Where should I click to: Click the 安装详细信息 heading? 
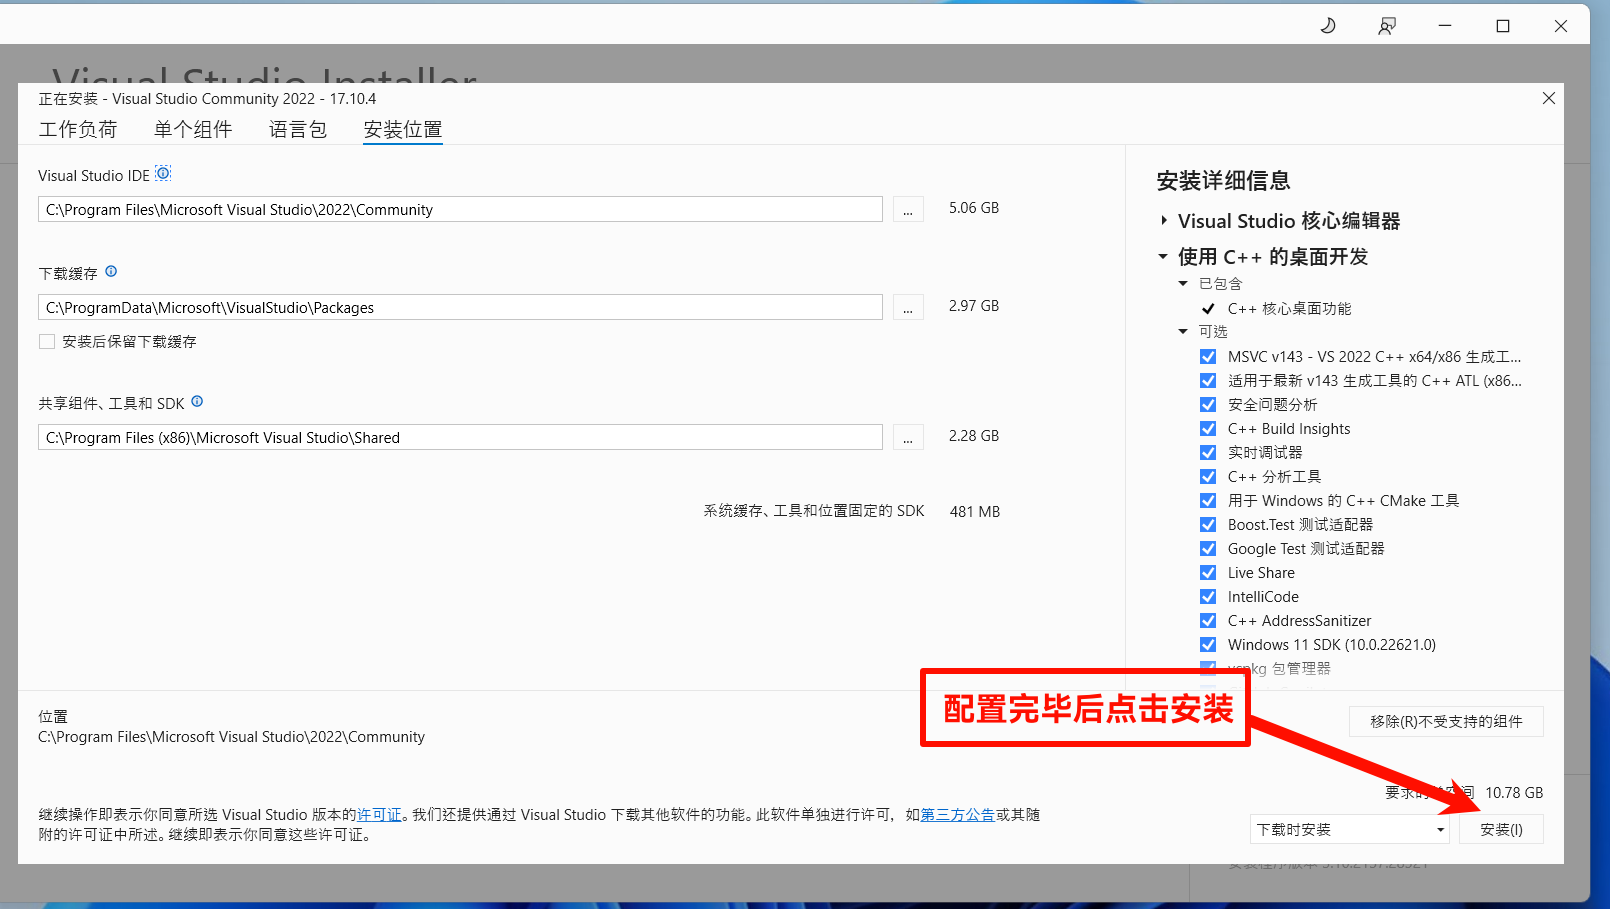[x=1223, y=181]
